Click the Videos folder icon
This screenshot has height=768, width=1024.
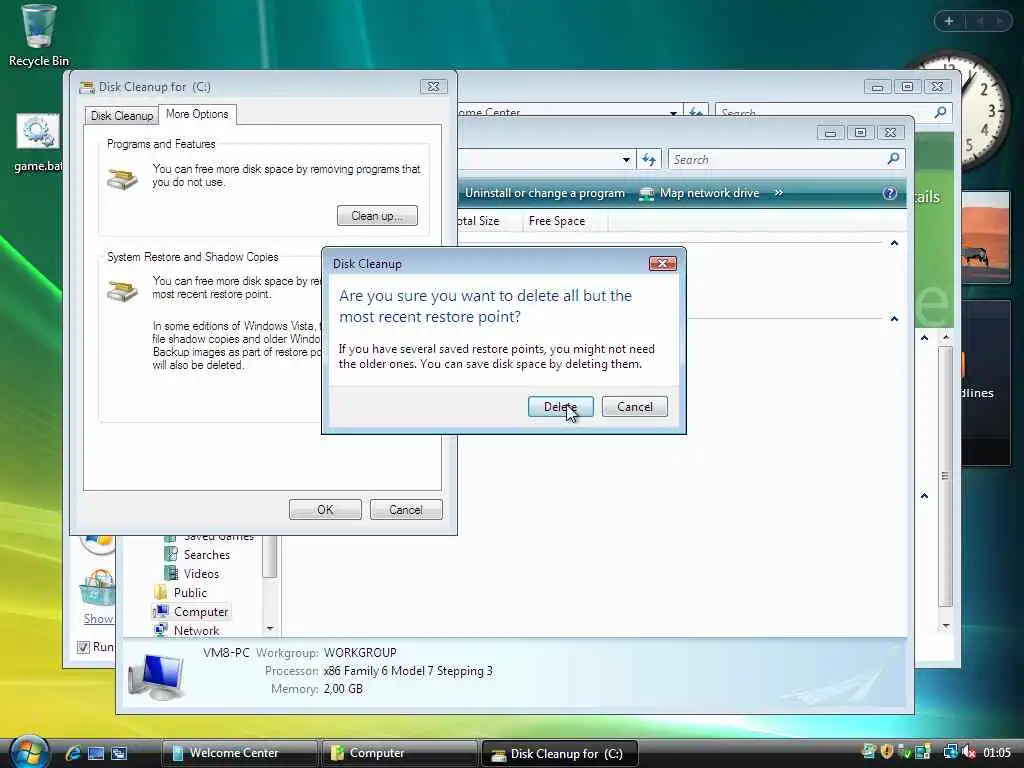point(171,573)
